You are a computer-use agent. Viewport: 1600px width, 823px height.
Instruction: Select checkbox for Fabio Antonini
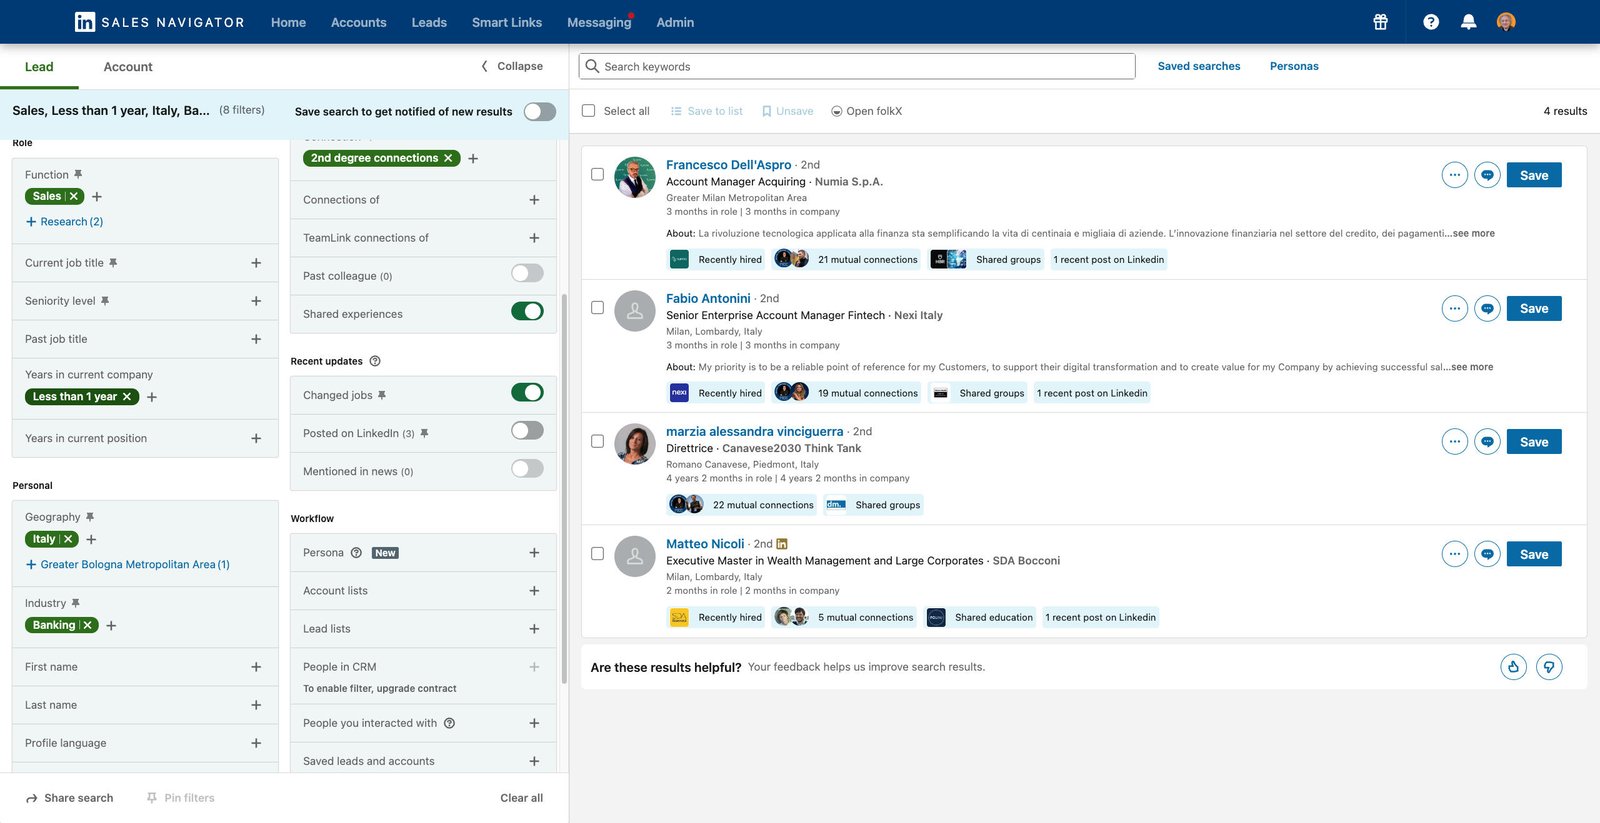[597, 308]
